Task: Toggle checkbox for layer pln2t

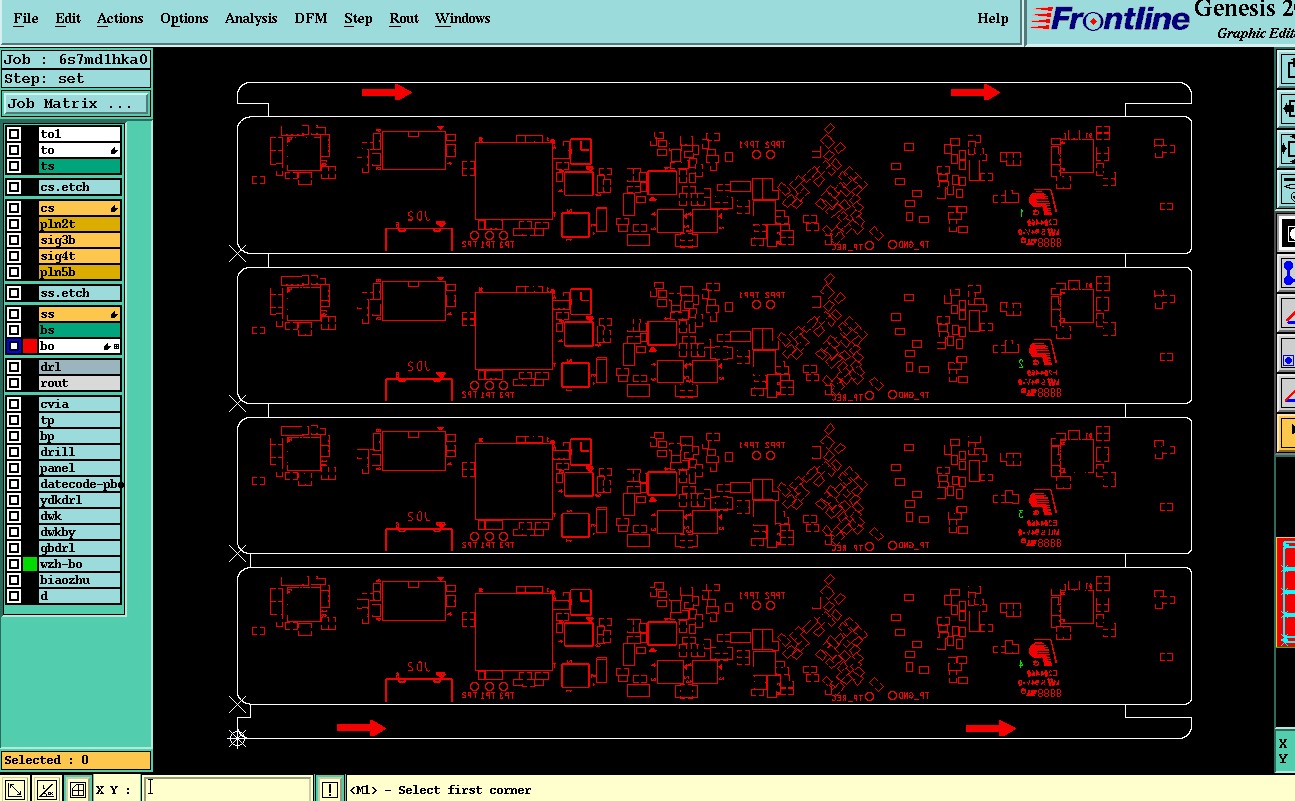Action: (14, 224)
